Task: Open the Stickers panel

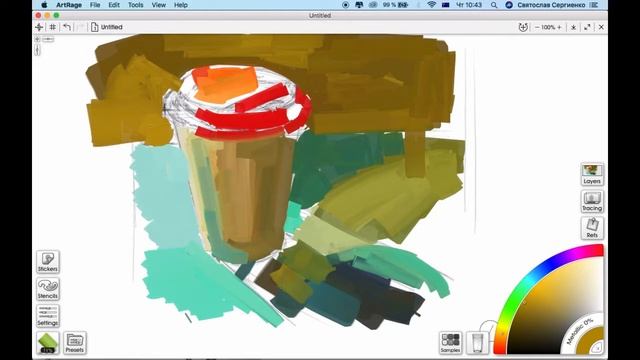Action: click(x=48, y=262)
